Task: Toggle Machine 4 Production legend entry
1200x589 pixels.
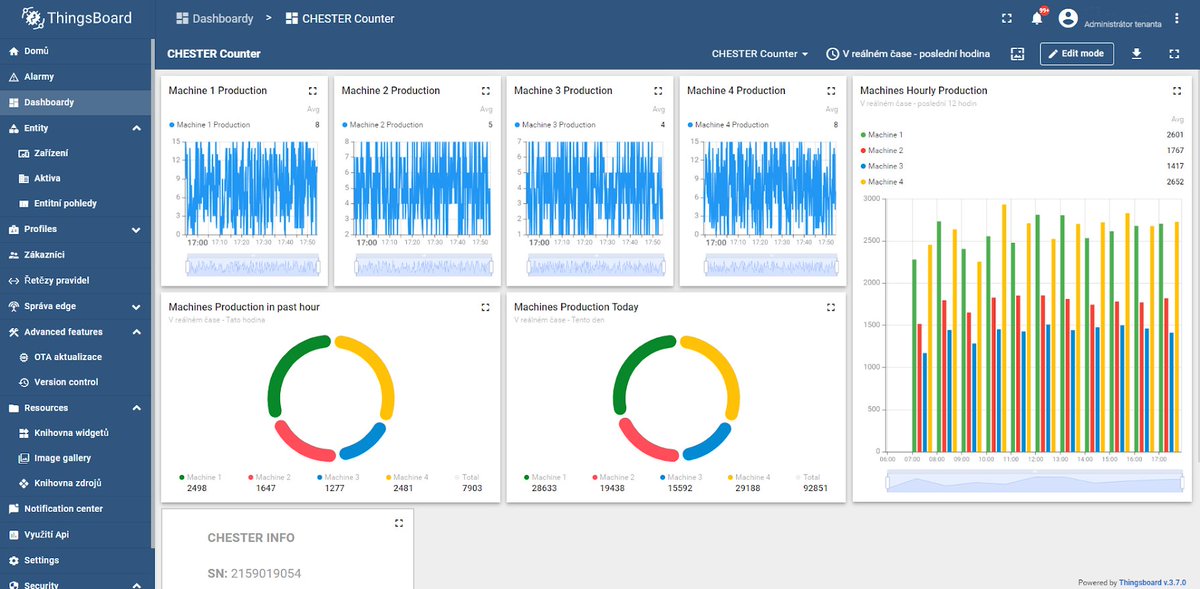Action: [x=728, y=125]
